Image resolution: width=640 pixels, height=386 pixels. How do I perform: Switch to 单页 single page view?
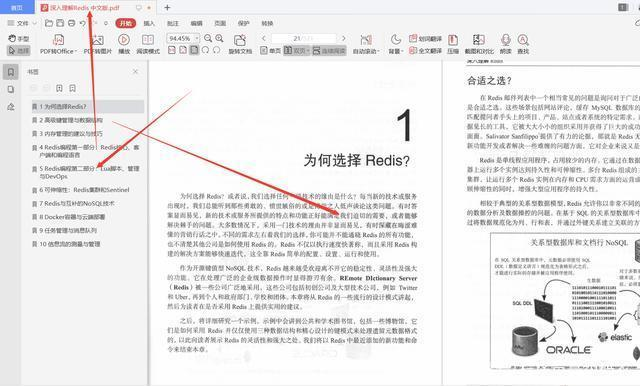tap(271, 51)
